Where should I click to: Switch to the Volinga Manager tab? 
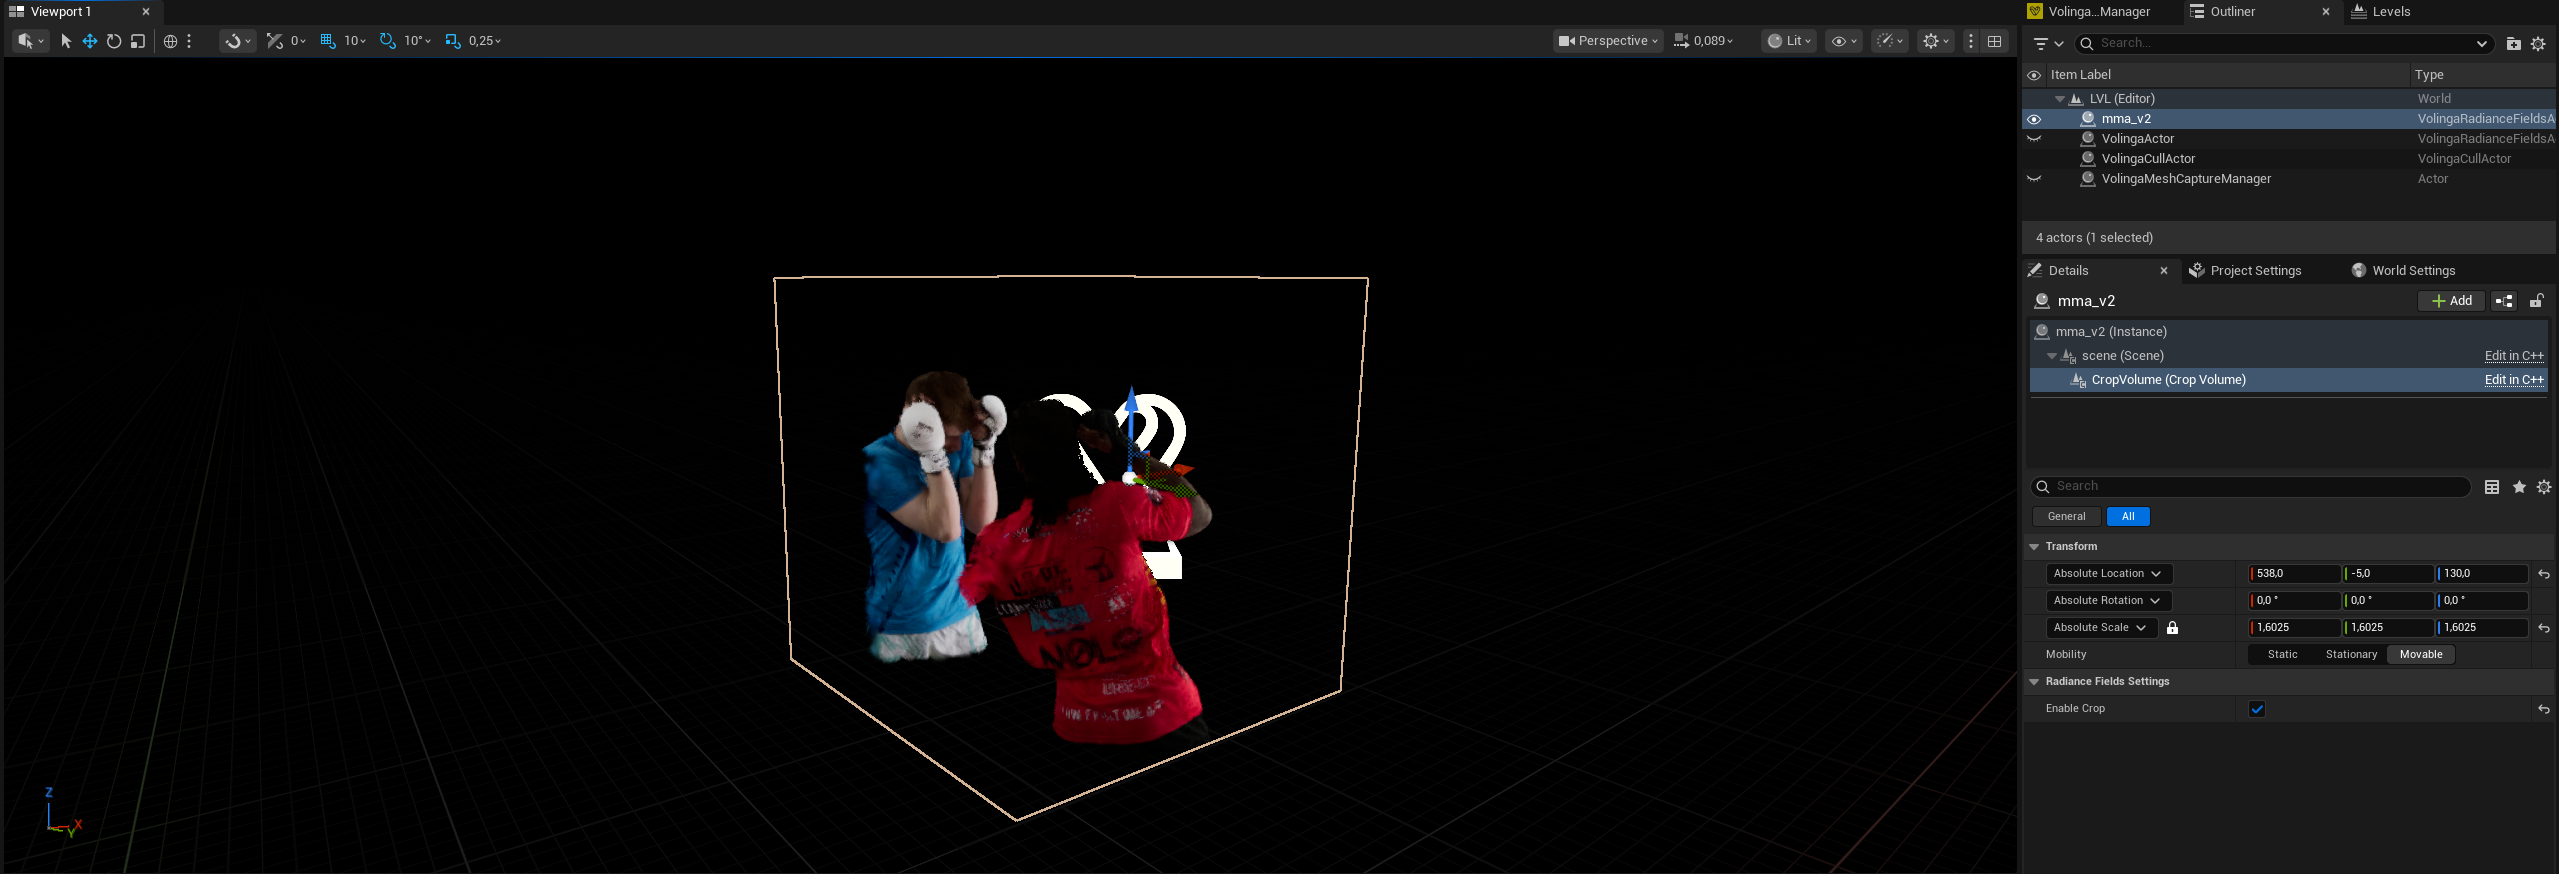coord(2089,12)
